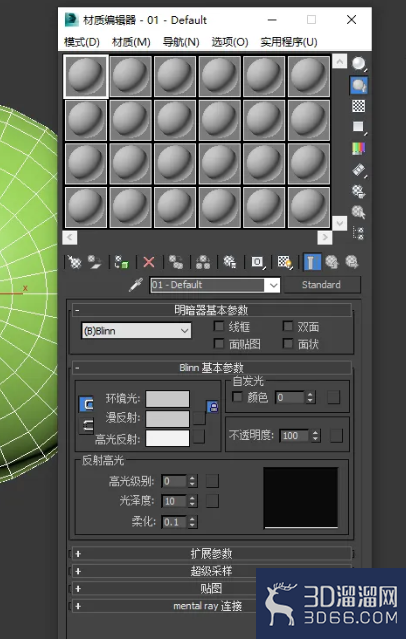The height and width of the screenshot is (639, 406).
Task: Click the Make Preview icon
Action: (359, 170)
